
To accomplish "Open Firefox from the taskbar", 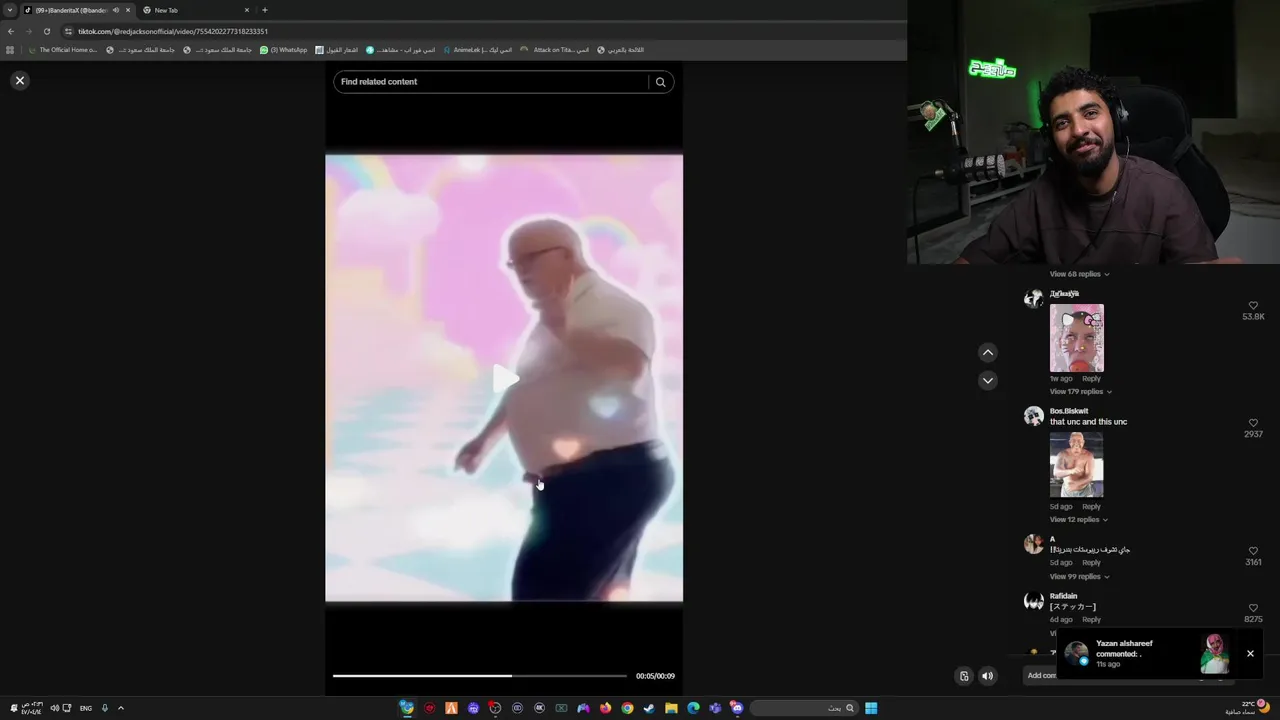I will (605, 708).
